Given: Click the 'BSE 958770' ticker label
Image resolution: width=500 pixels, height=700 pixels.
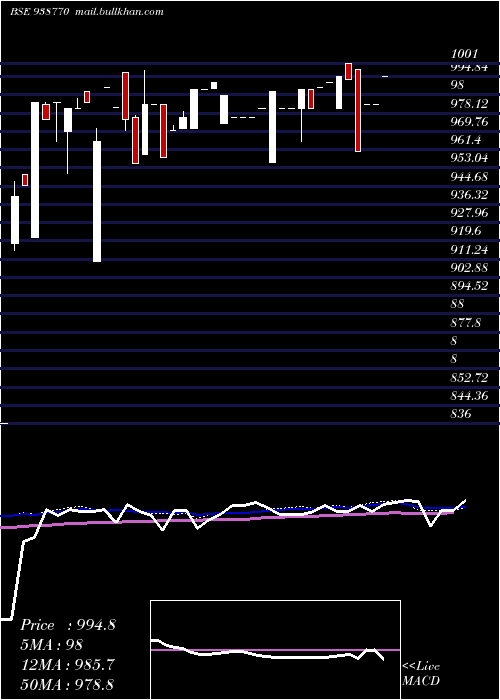Looking at the screenshot, I should pos(39,12).
